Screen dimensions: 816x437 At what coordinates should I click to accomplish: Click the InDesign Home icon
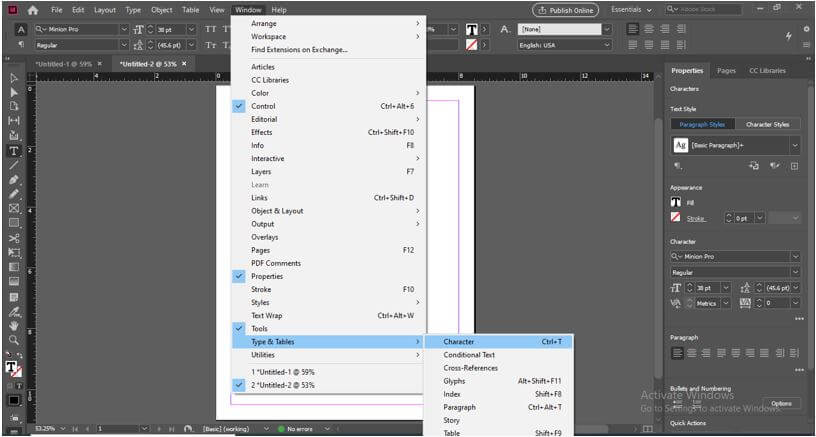point(33,10)
